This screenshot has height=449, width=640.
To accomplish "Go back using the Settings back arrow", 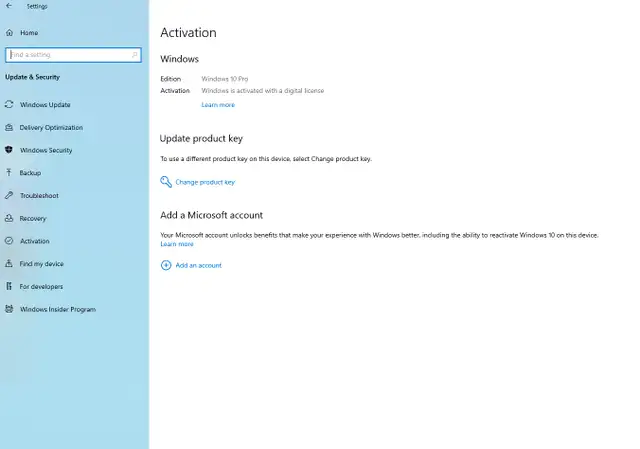I will click(x=9, y=6).
